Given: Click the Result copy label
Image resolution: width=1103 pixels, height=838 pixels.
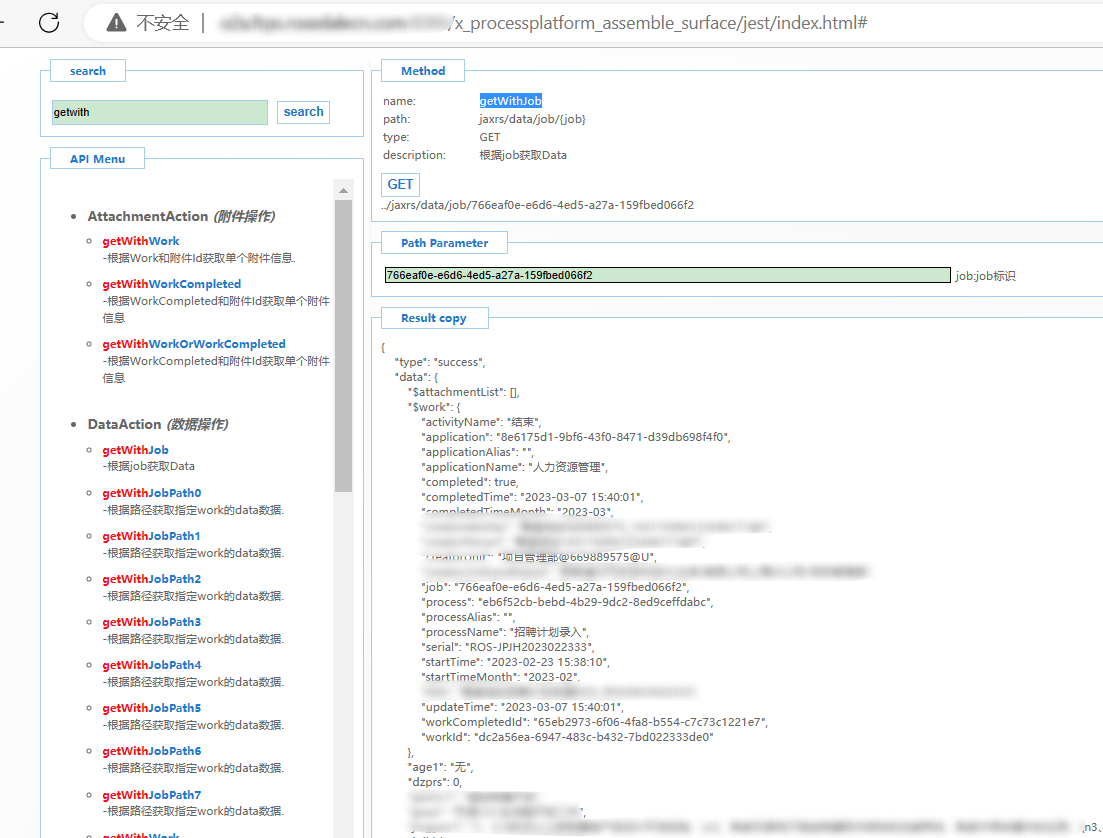Looking at the screenshot, I should click(434, 318).
